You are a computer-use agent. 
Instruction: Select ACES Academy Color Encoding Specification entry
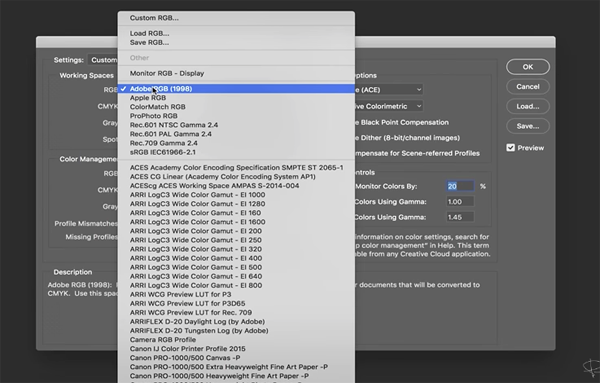click(236, 168)
